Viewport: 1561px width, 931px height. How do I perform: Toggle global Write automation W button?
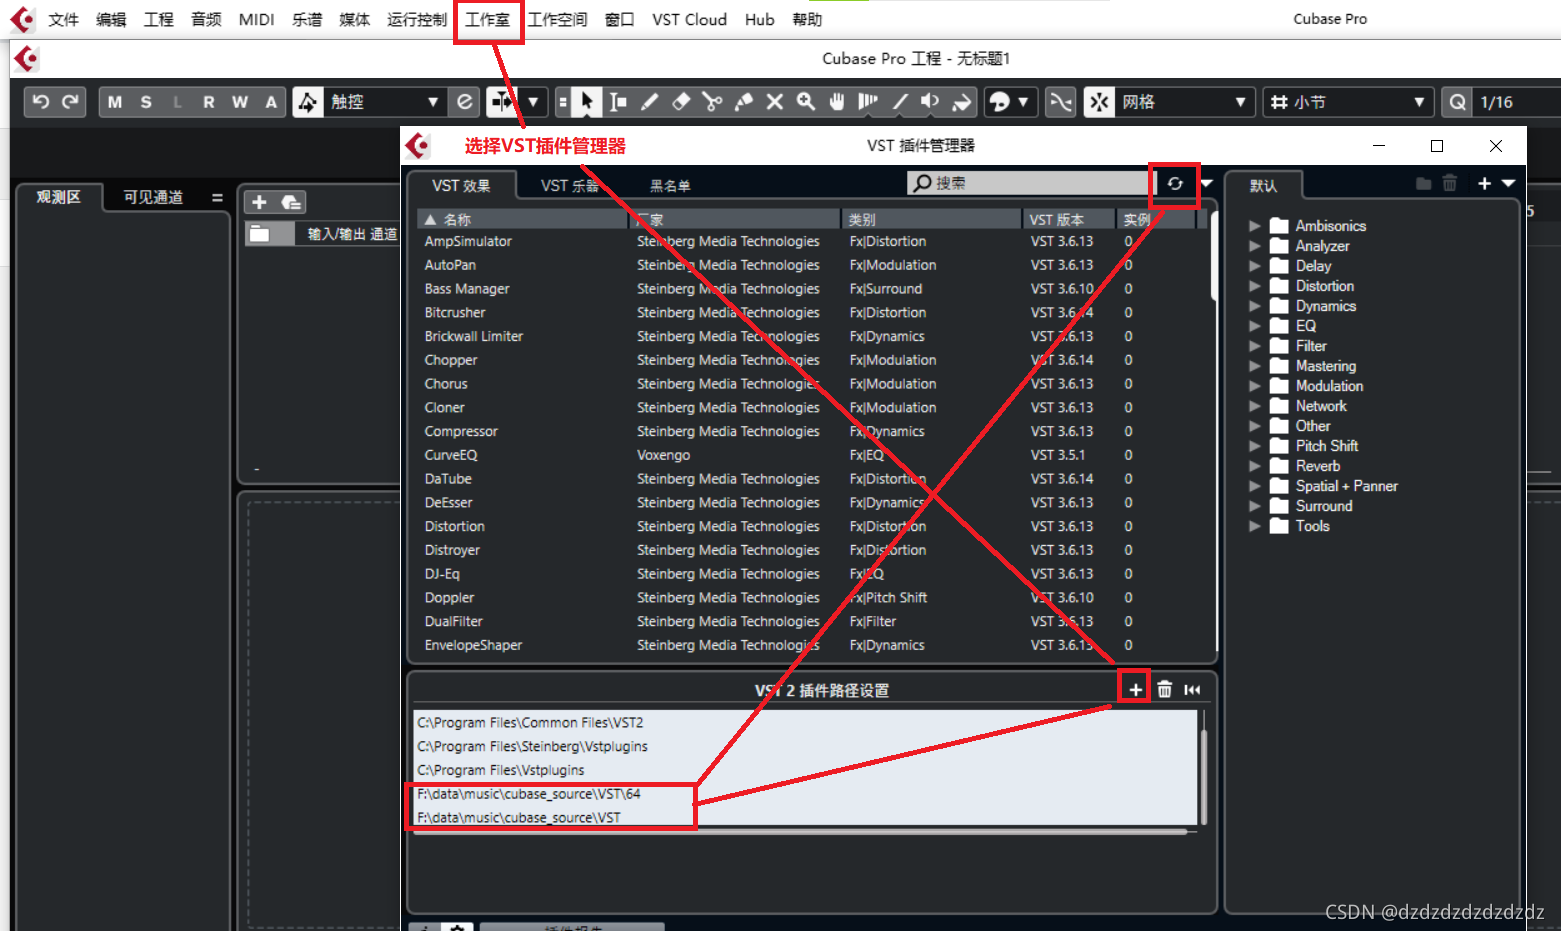tap(240, 102)
